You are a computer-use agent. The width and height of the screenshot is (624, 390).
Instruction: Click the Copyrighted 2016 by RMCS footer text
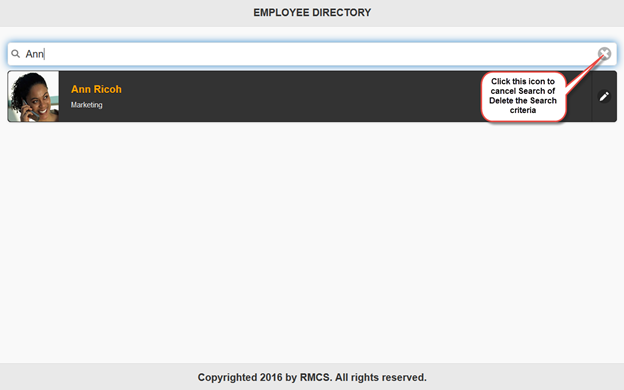(x=312, y=377)
